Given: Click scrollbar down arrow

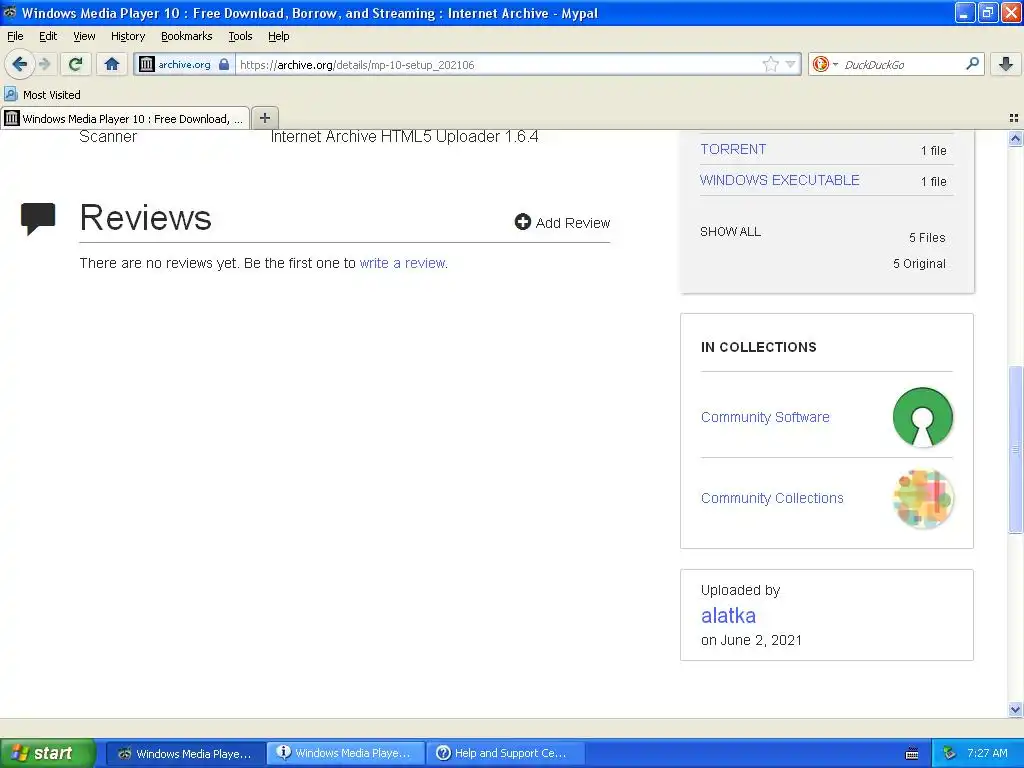Looking at the screenshot, I should (1015, 709).
